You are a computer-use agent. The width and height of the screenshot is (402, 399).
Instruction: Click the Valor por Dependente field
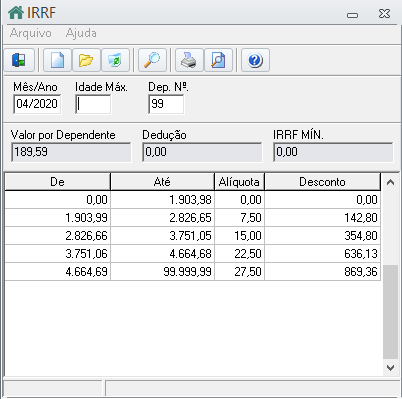coord(71,152)
